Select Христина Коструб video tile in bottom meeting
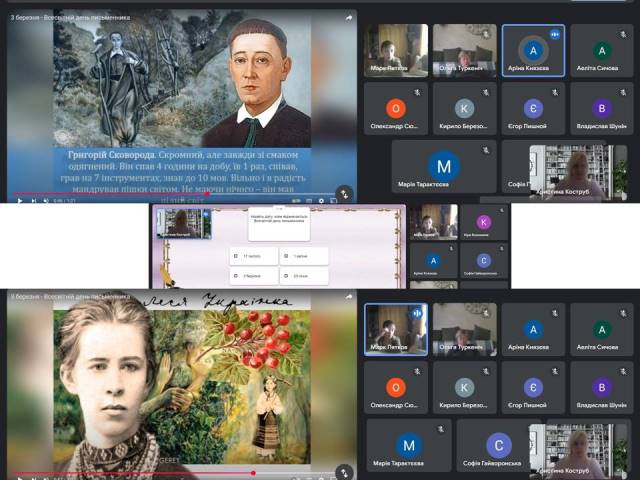This screenshot has width=640, height=480. (578, 451)
